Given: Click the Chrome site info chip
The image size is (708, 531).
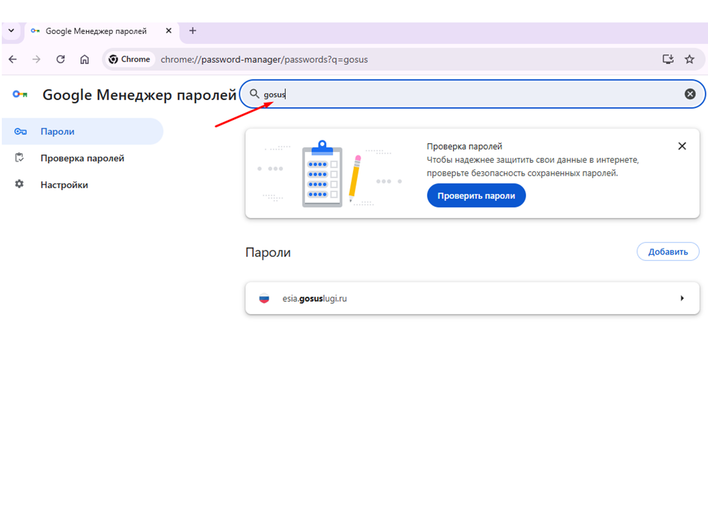Looking at the screenshot, I should tap(130, 59).
